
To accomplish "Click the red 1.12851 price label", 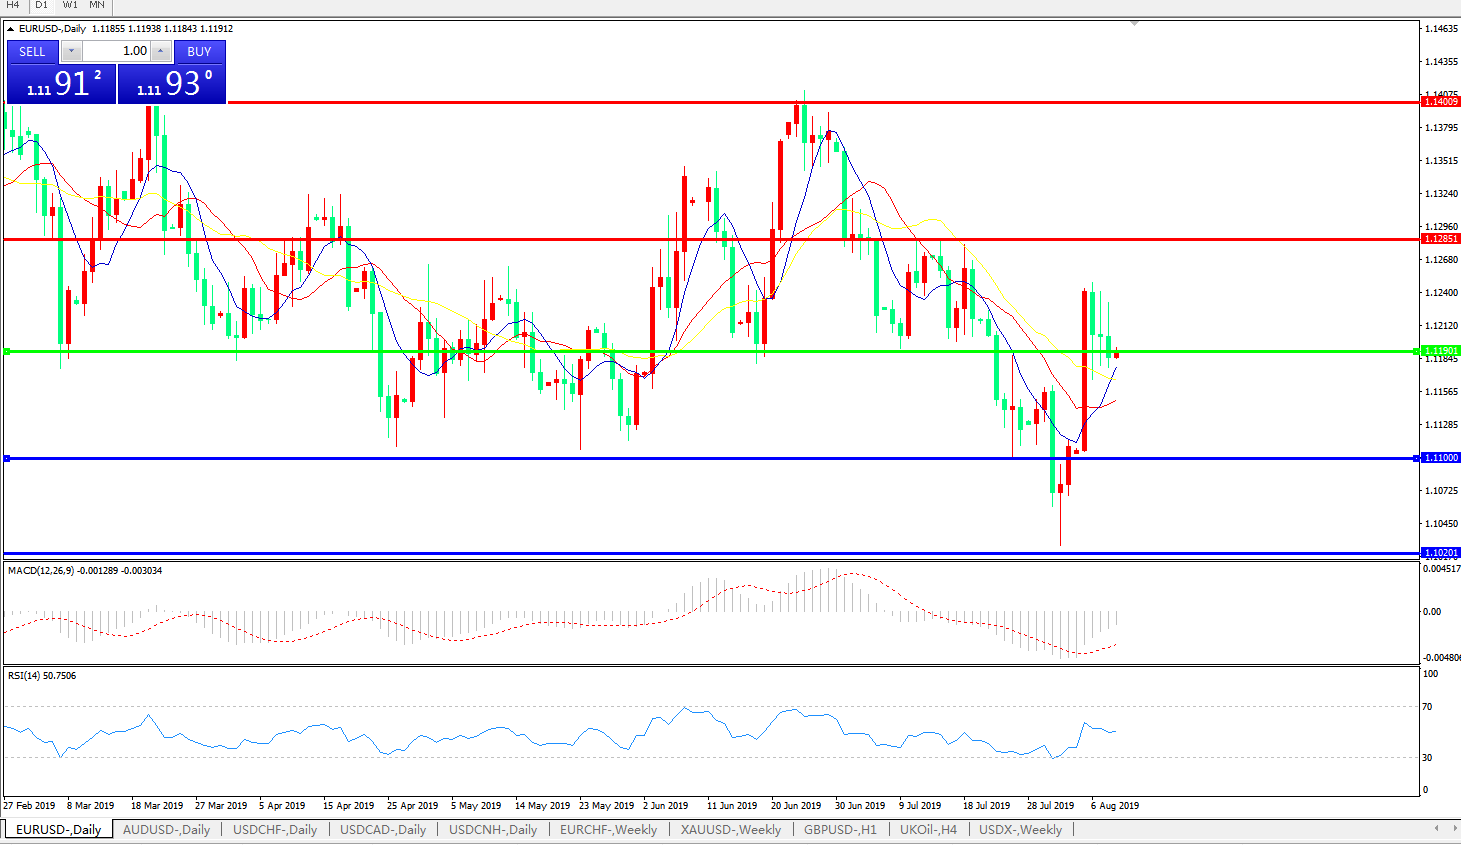I will pos(1440,239).
